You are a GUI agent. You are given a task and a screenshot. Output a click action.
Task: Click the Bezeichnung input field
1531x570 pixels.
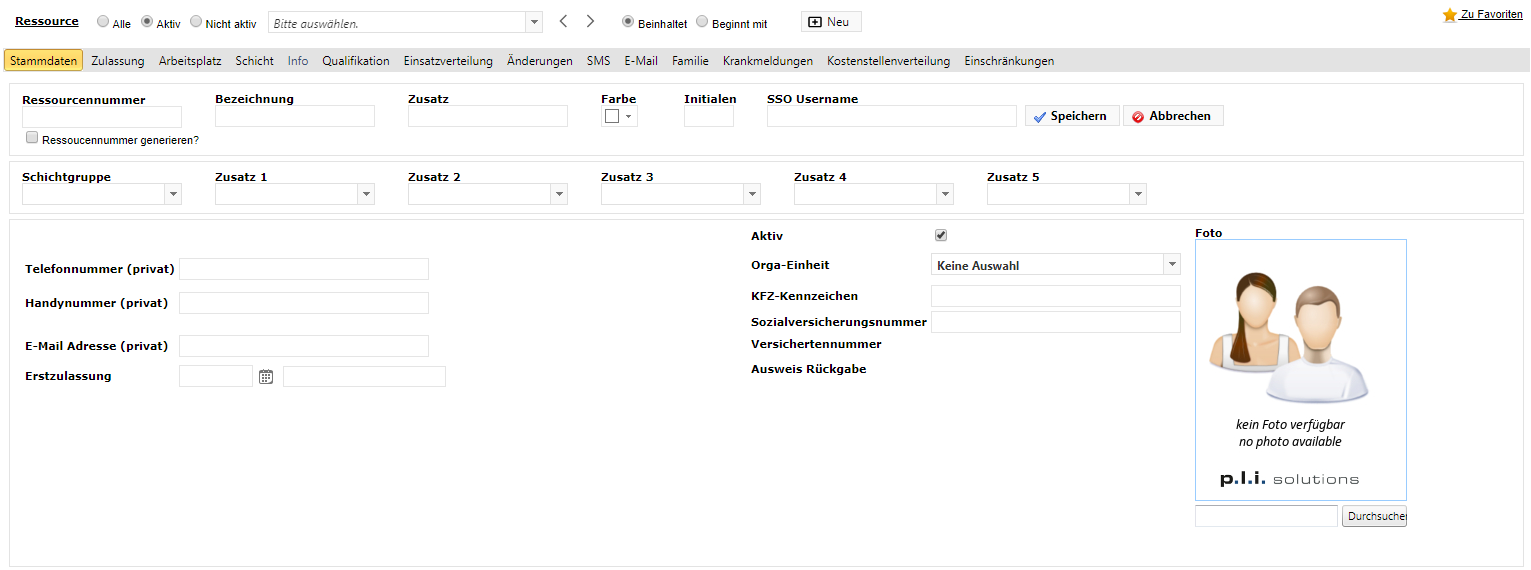295,116
